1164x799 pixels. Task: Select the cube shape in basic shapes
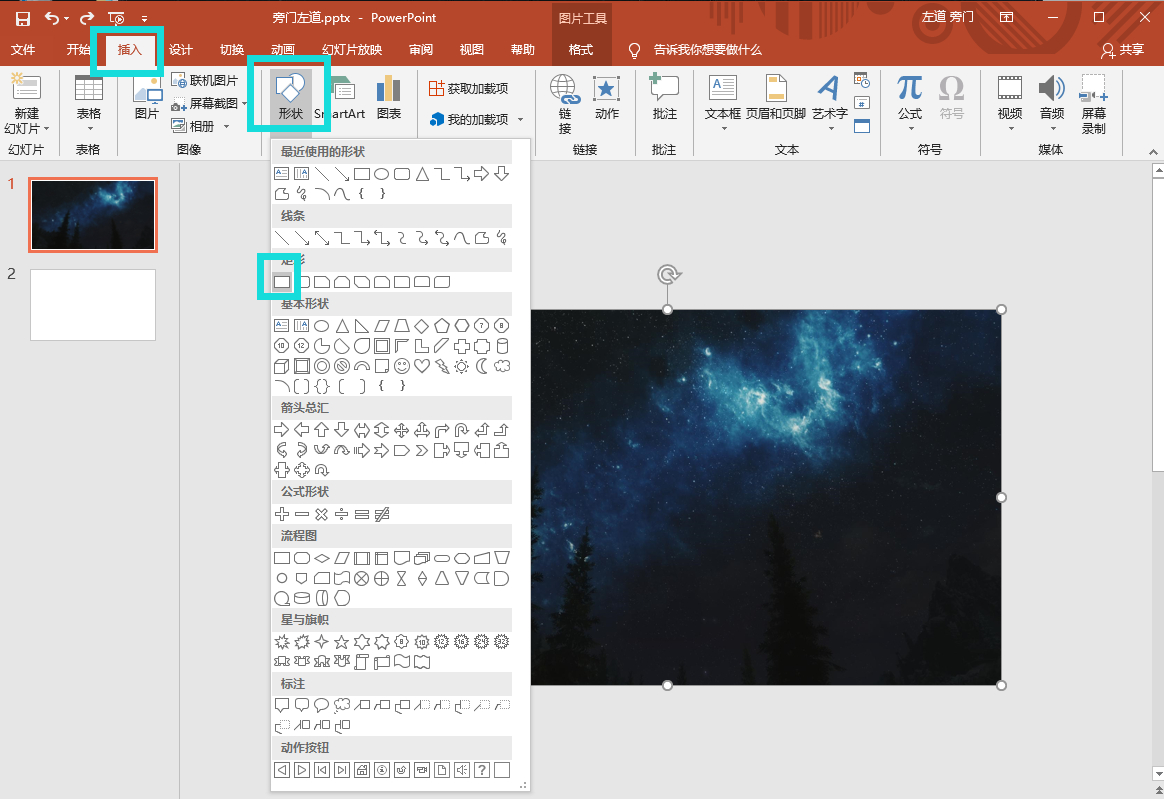coord(281,366)
